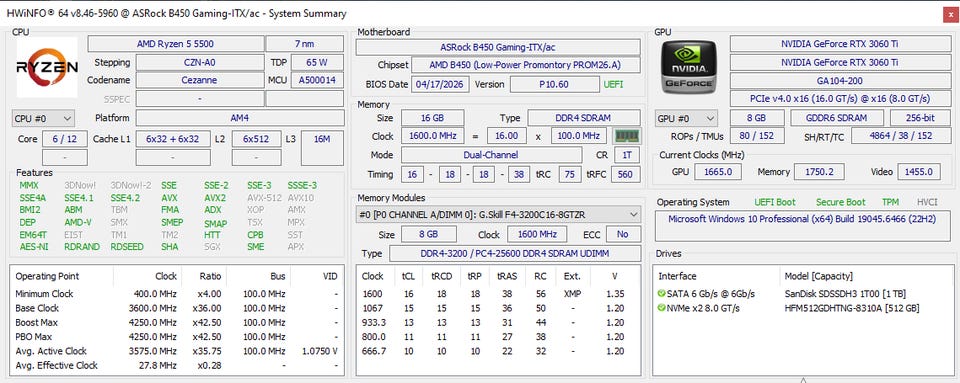
Task: Click the 1600.0 MHz memory clock value
Action: (x=432, y=136)
